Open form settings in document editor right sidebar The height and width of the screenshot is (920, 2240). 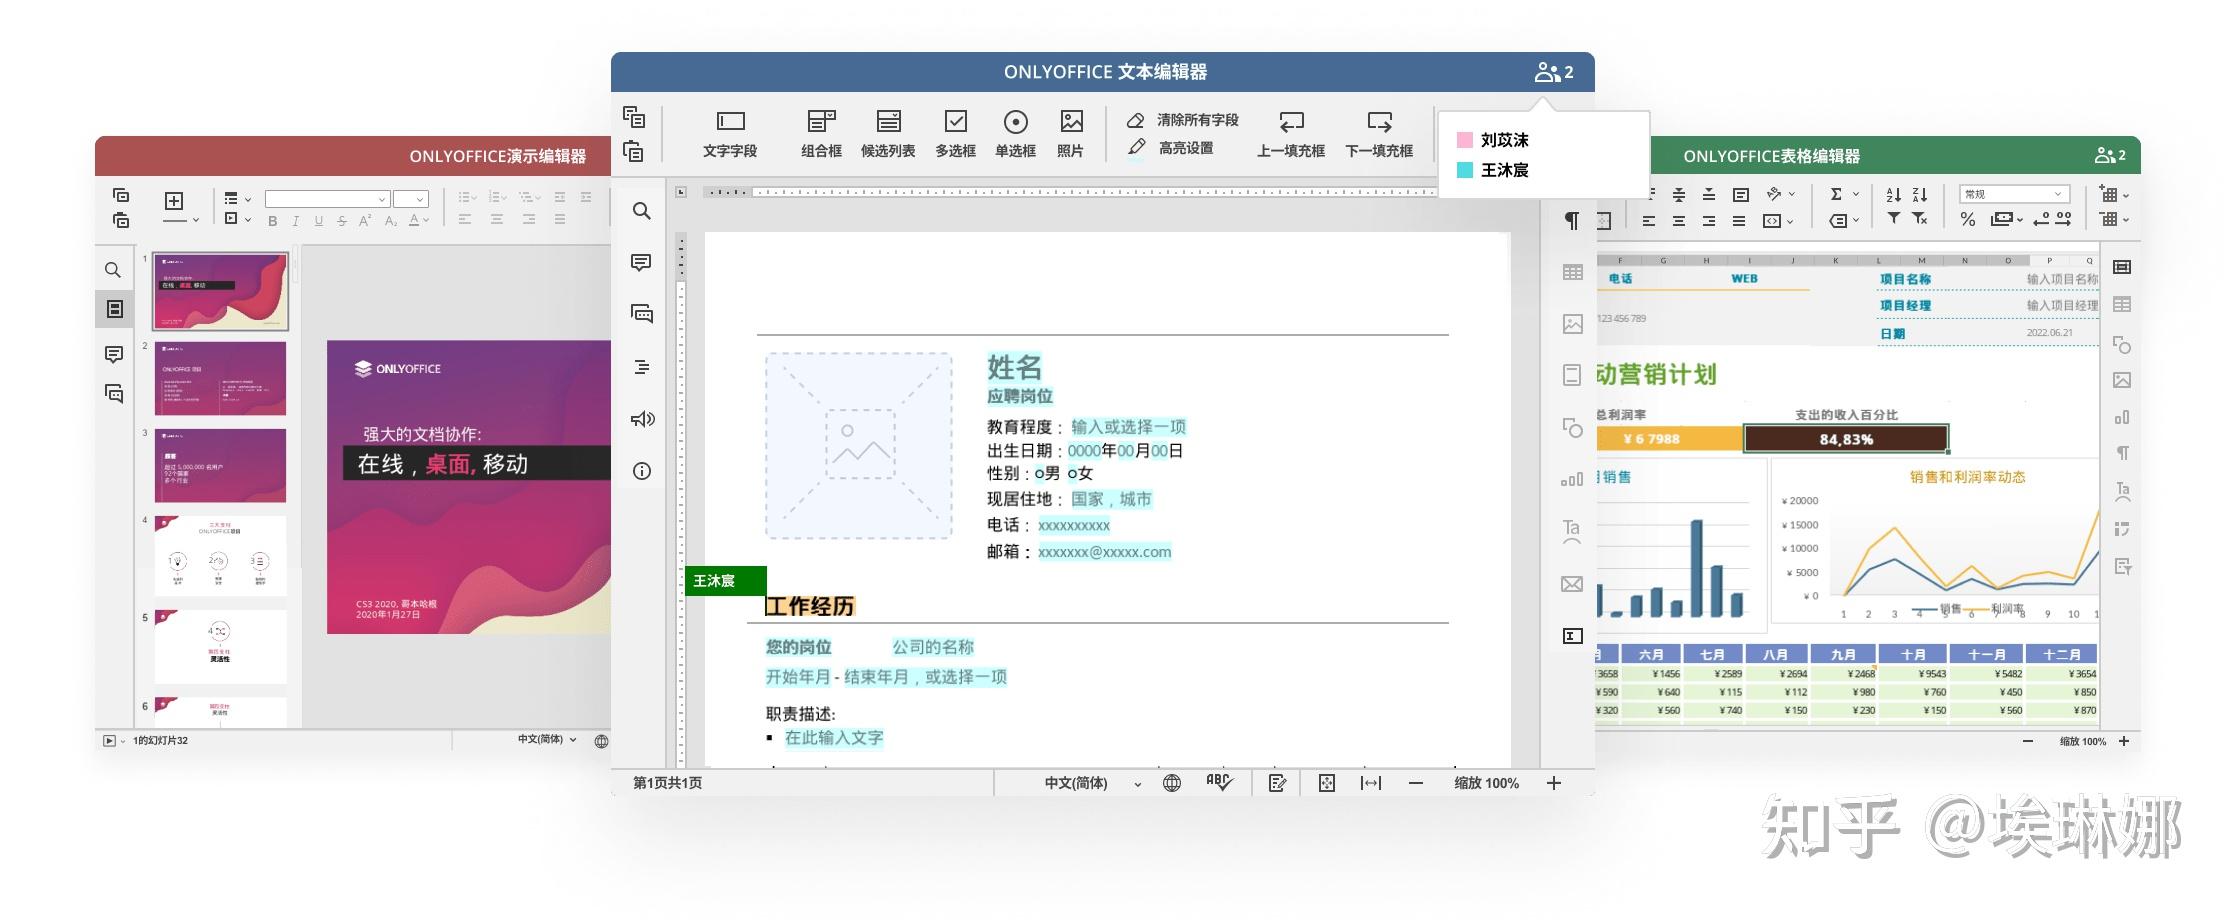click(x=1572, y=636)
